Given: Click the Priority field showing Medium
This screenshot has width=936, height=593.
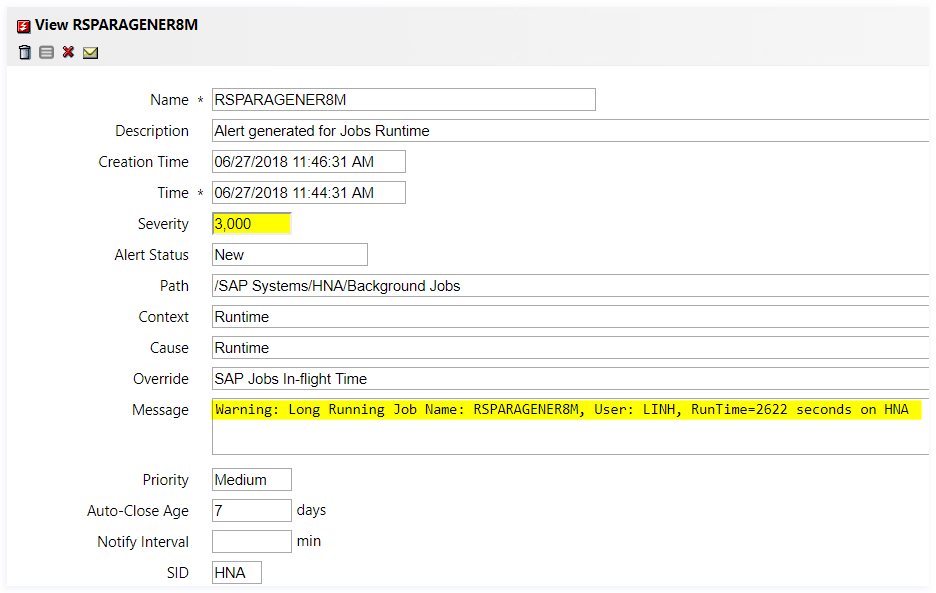Looking at the screenshot, I should click(x=251, y=480).
